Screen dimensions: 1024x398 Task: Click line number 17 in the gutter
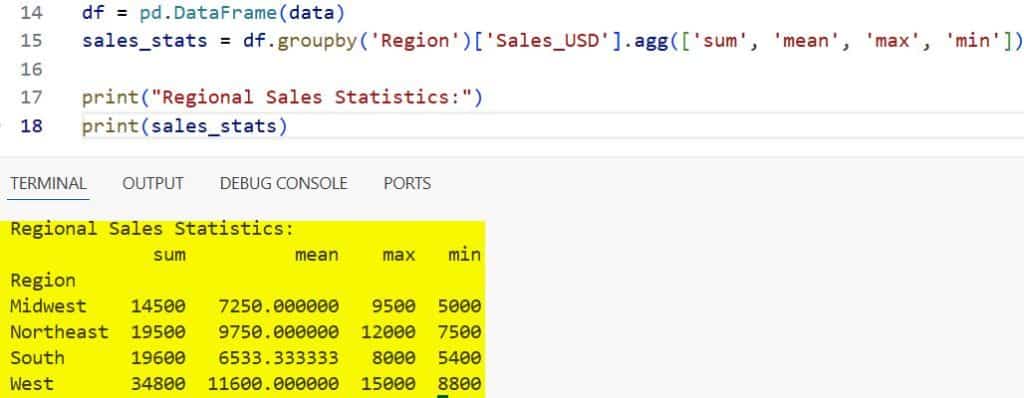(x=31, y=97)
